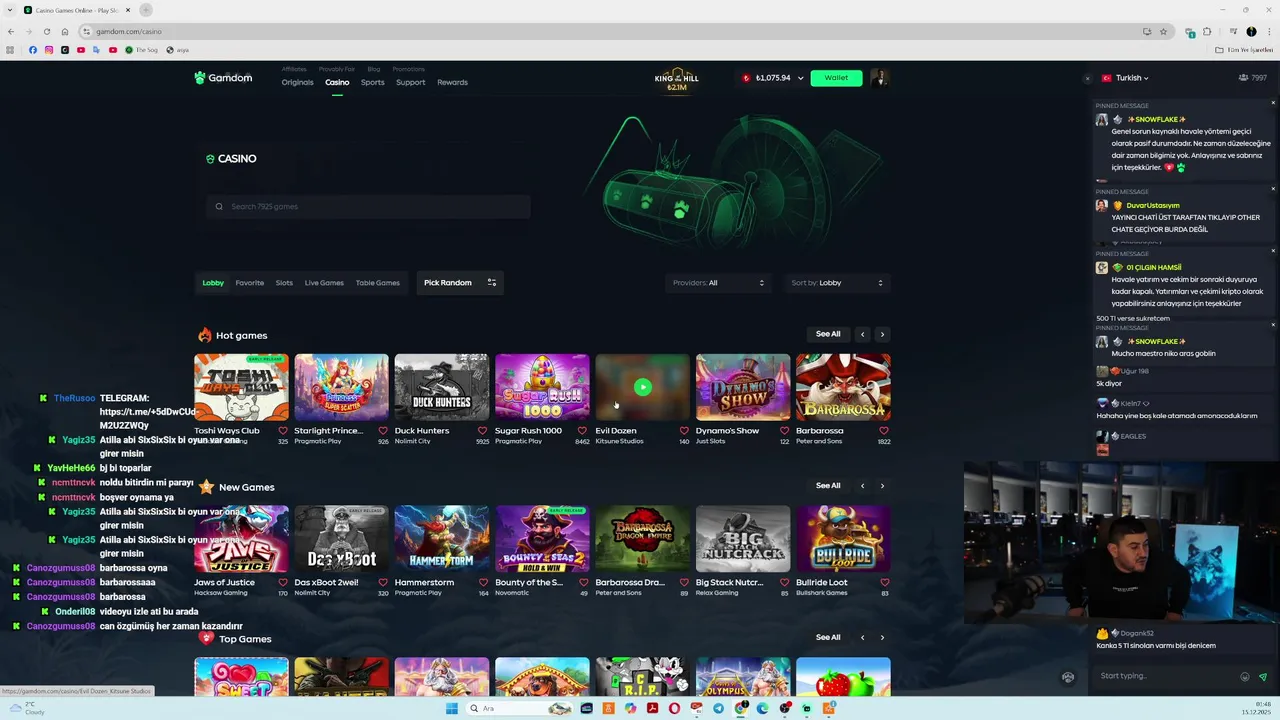This screenshot has width=1280, height=720.
Task: Switch to the Originals menu
Action: point(297,82)
